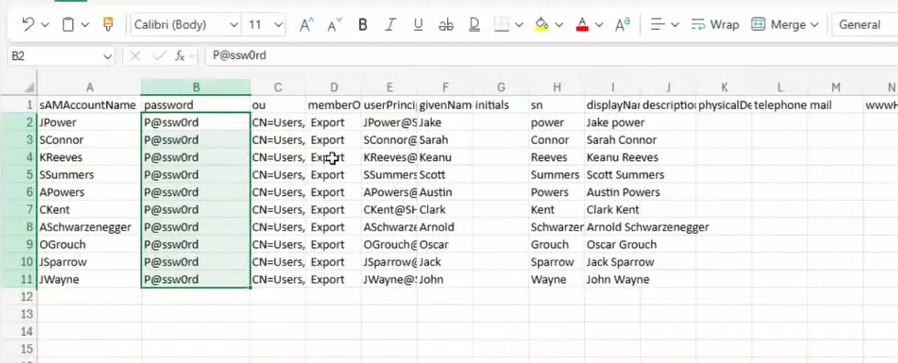Select column B header
Viewport: 898px width, 363px height.
[x=196, y=87]
